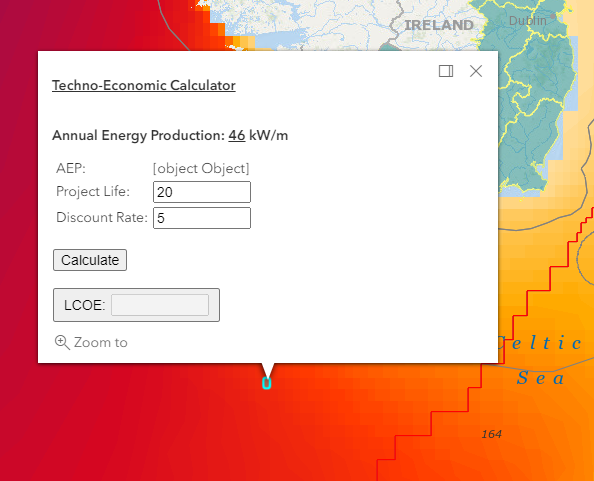Viewport: 594px width, 481px height.
Task: Click the Discount Rate label
Action: click(102, 217)
